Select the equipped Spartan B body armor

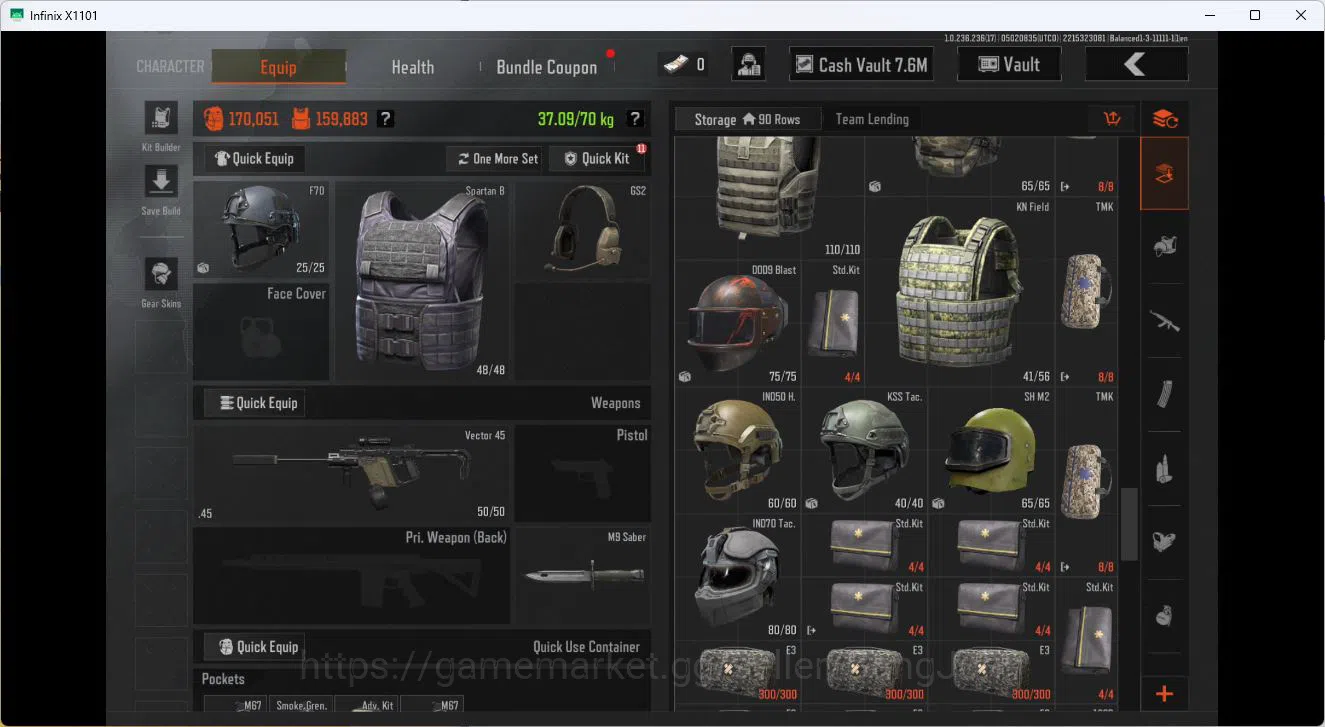[x=421, y=281]
